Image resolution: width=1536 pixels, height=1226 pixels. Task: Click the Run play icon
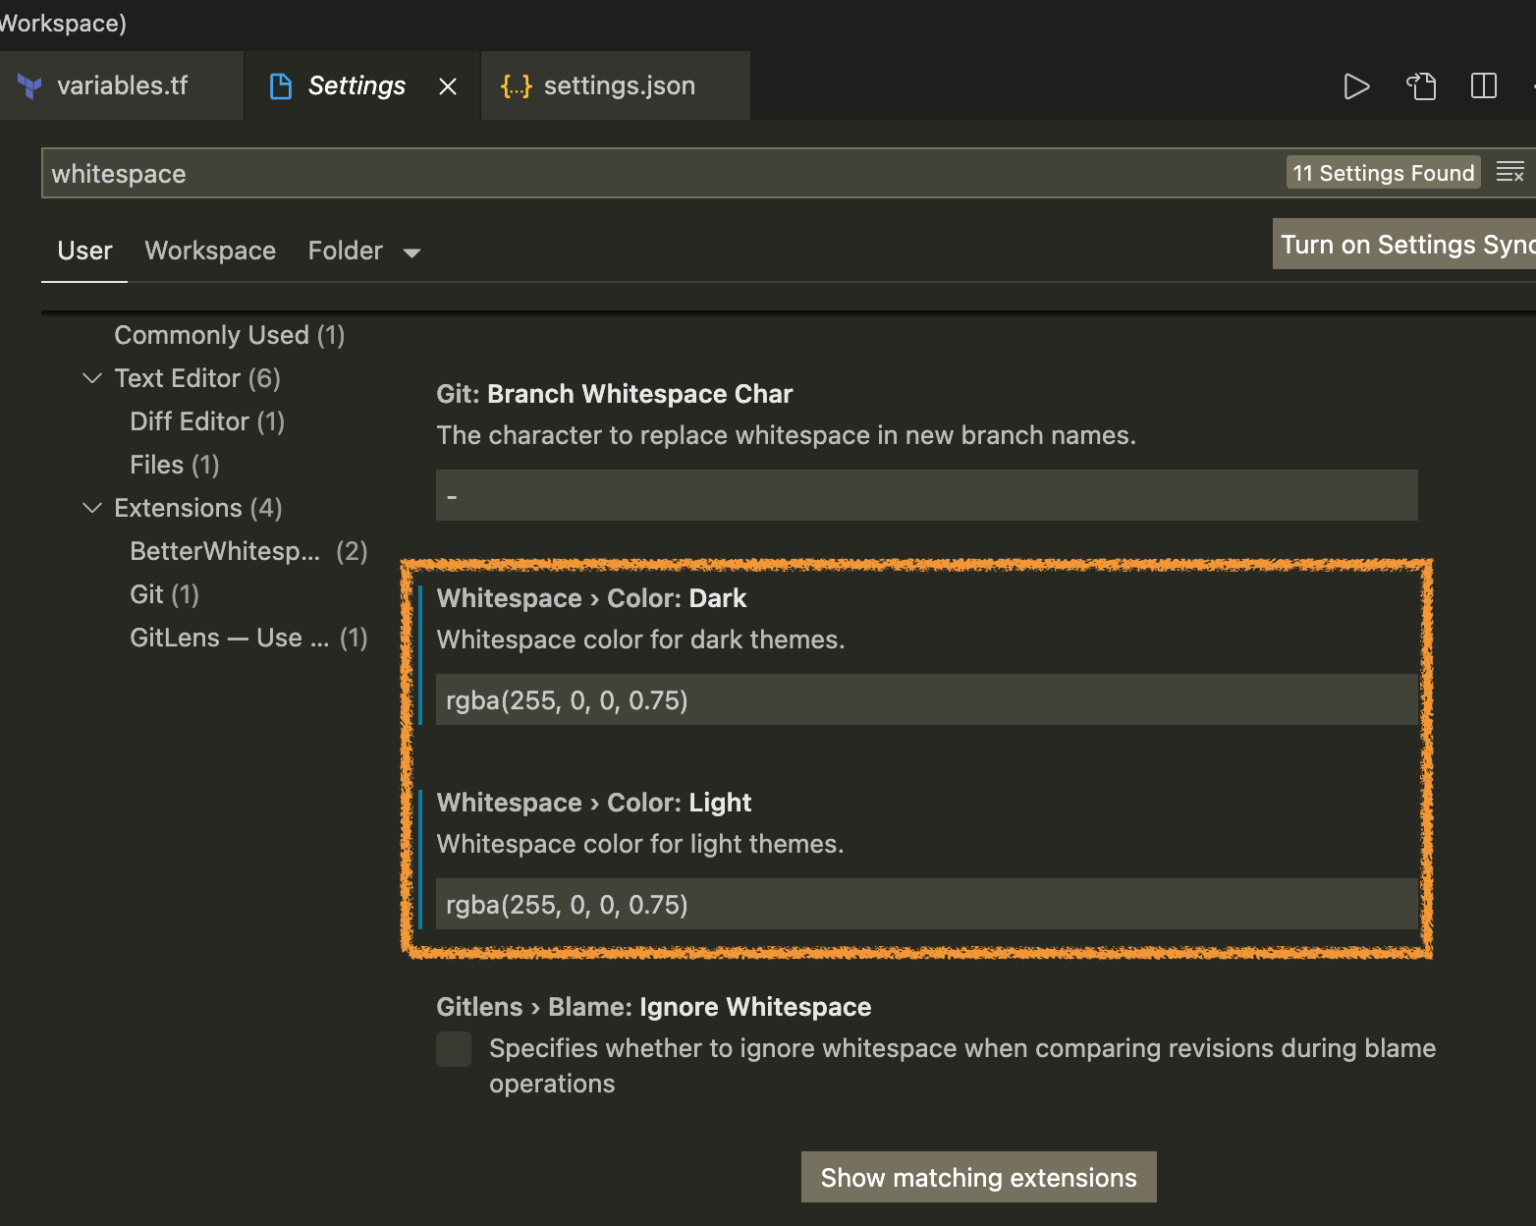coord(1357,86)
